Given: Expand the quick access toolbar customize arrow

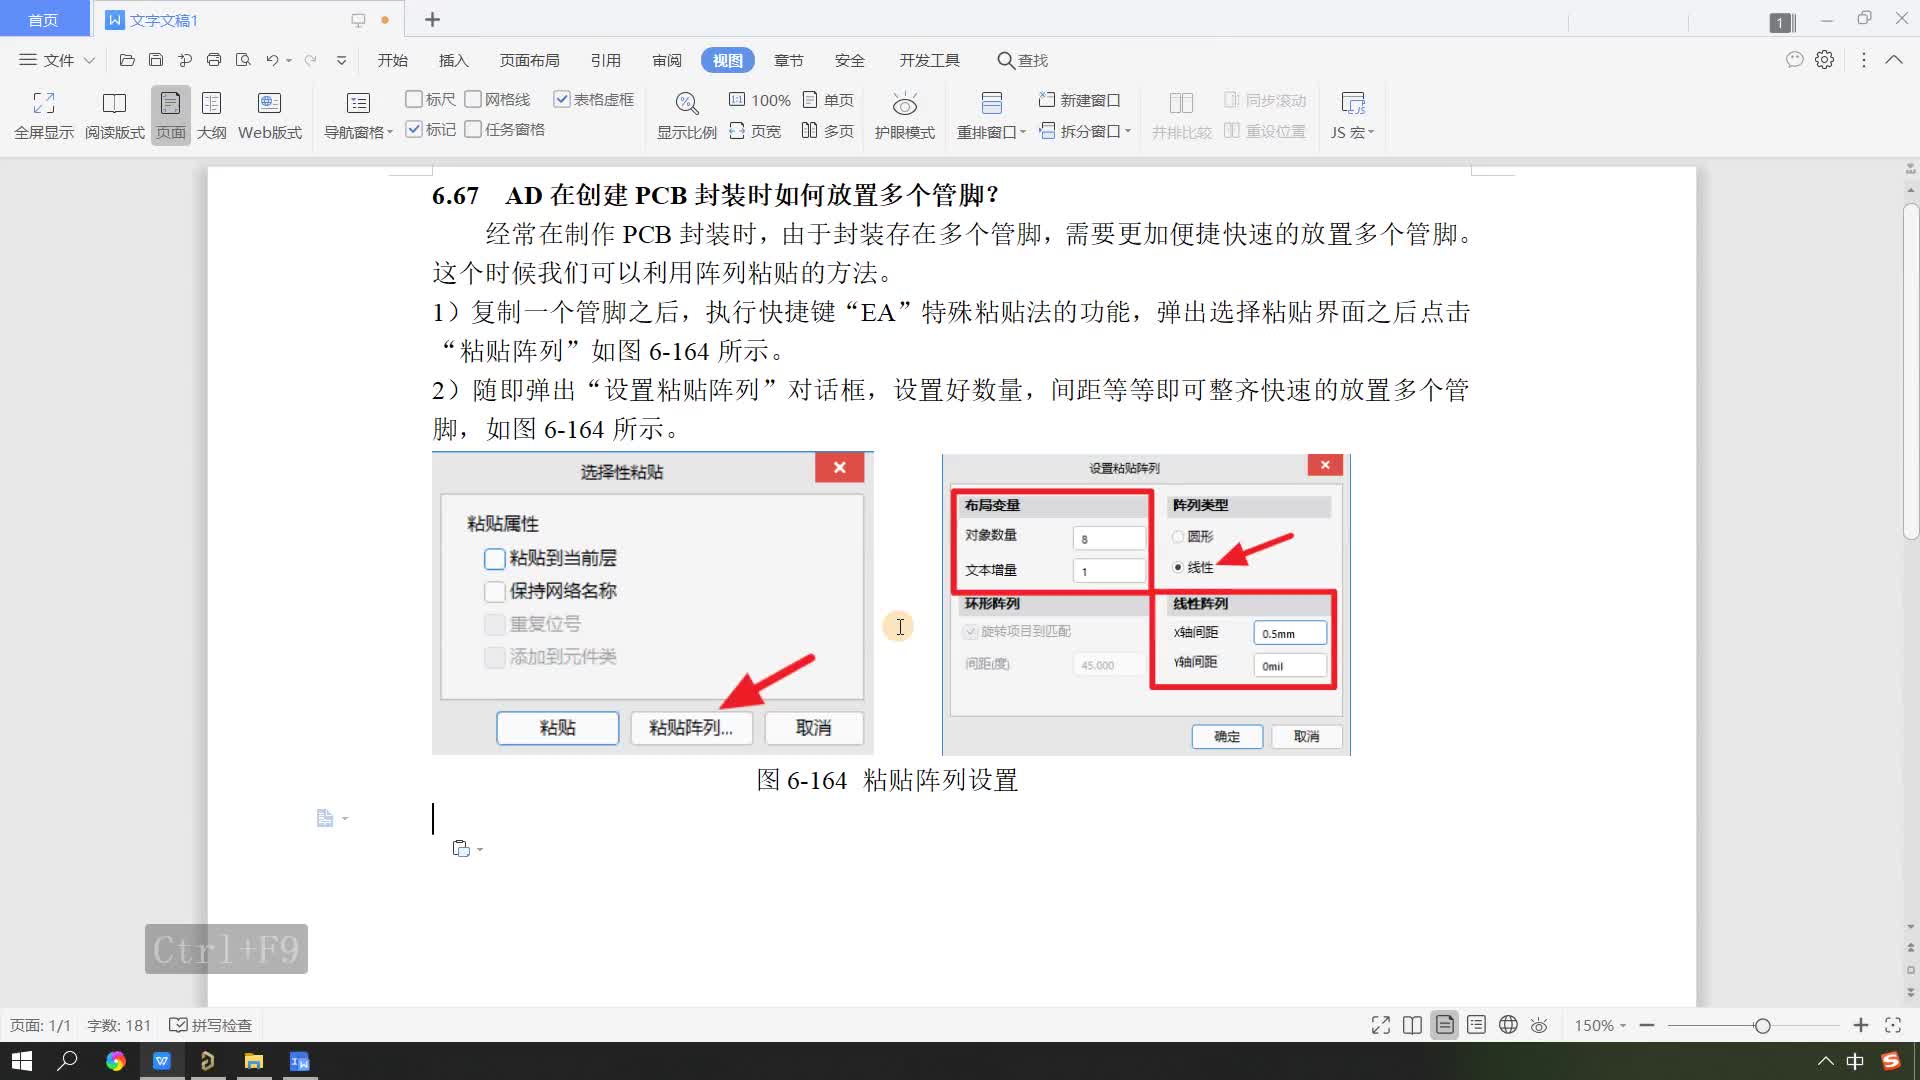Looking at the screenshot, I should coord(341,60).
